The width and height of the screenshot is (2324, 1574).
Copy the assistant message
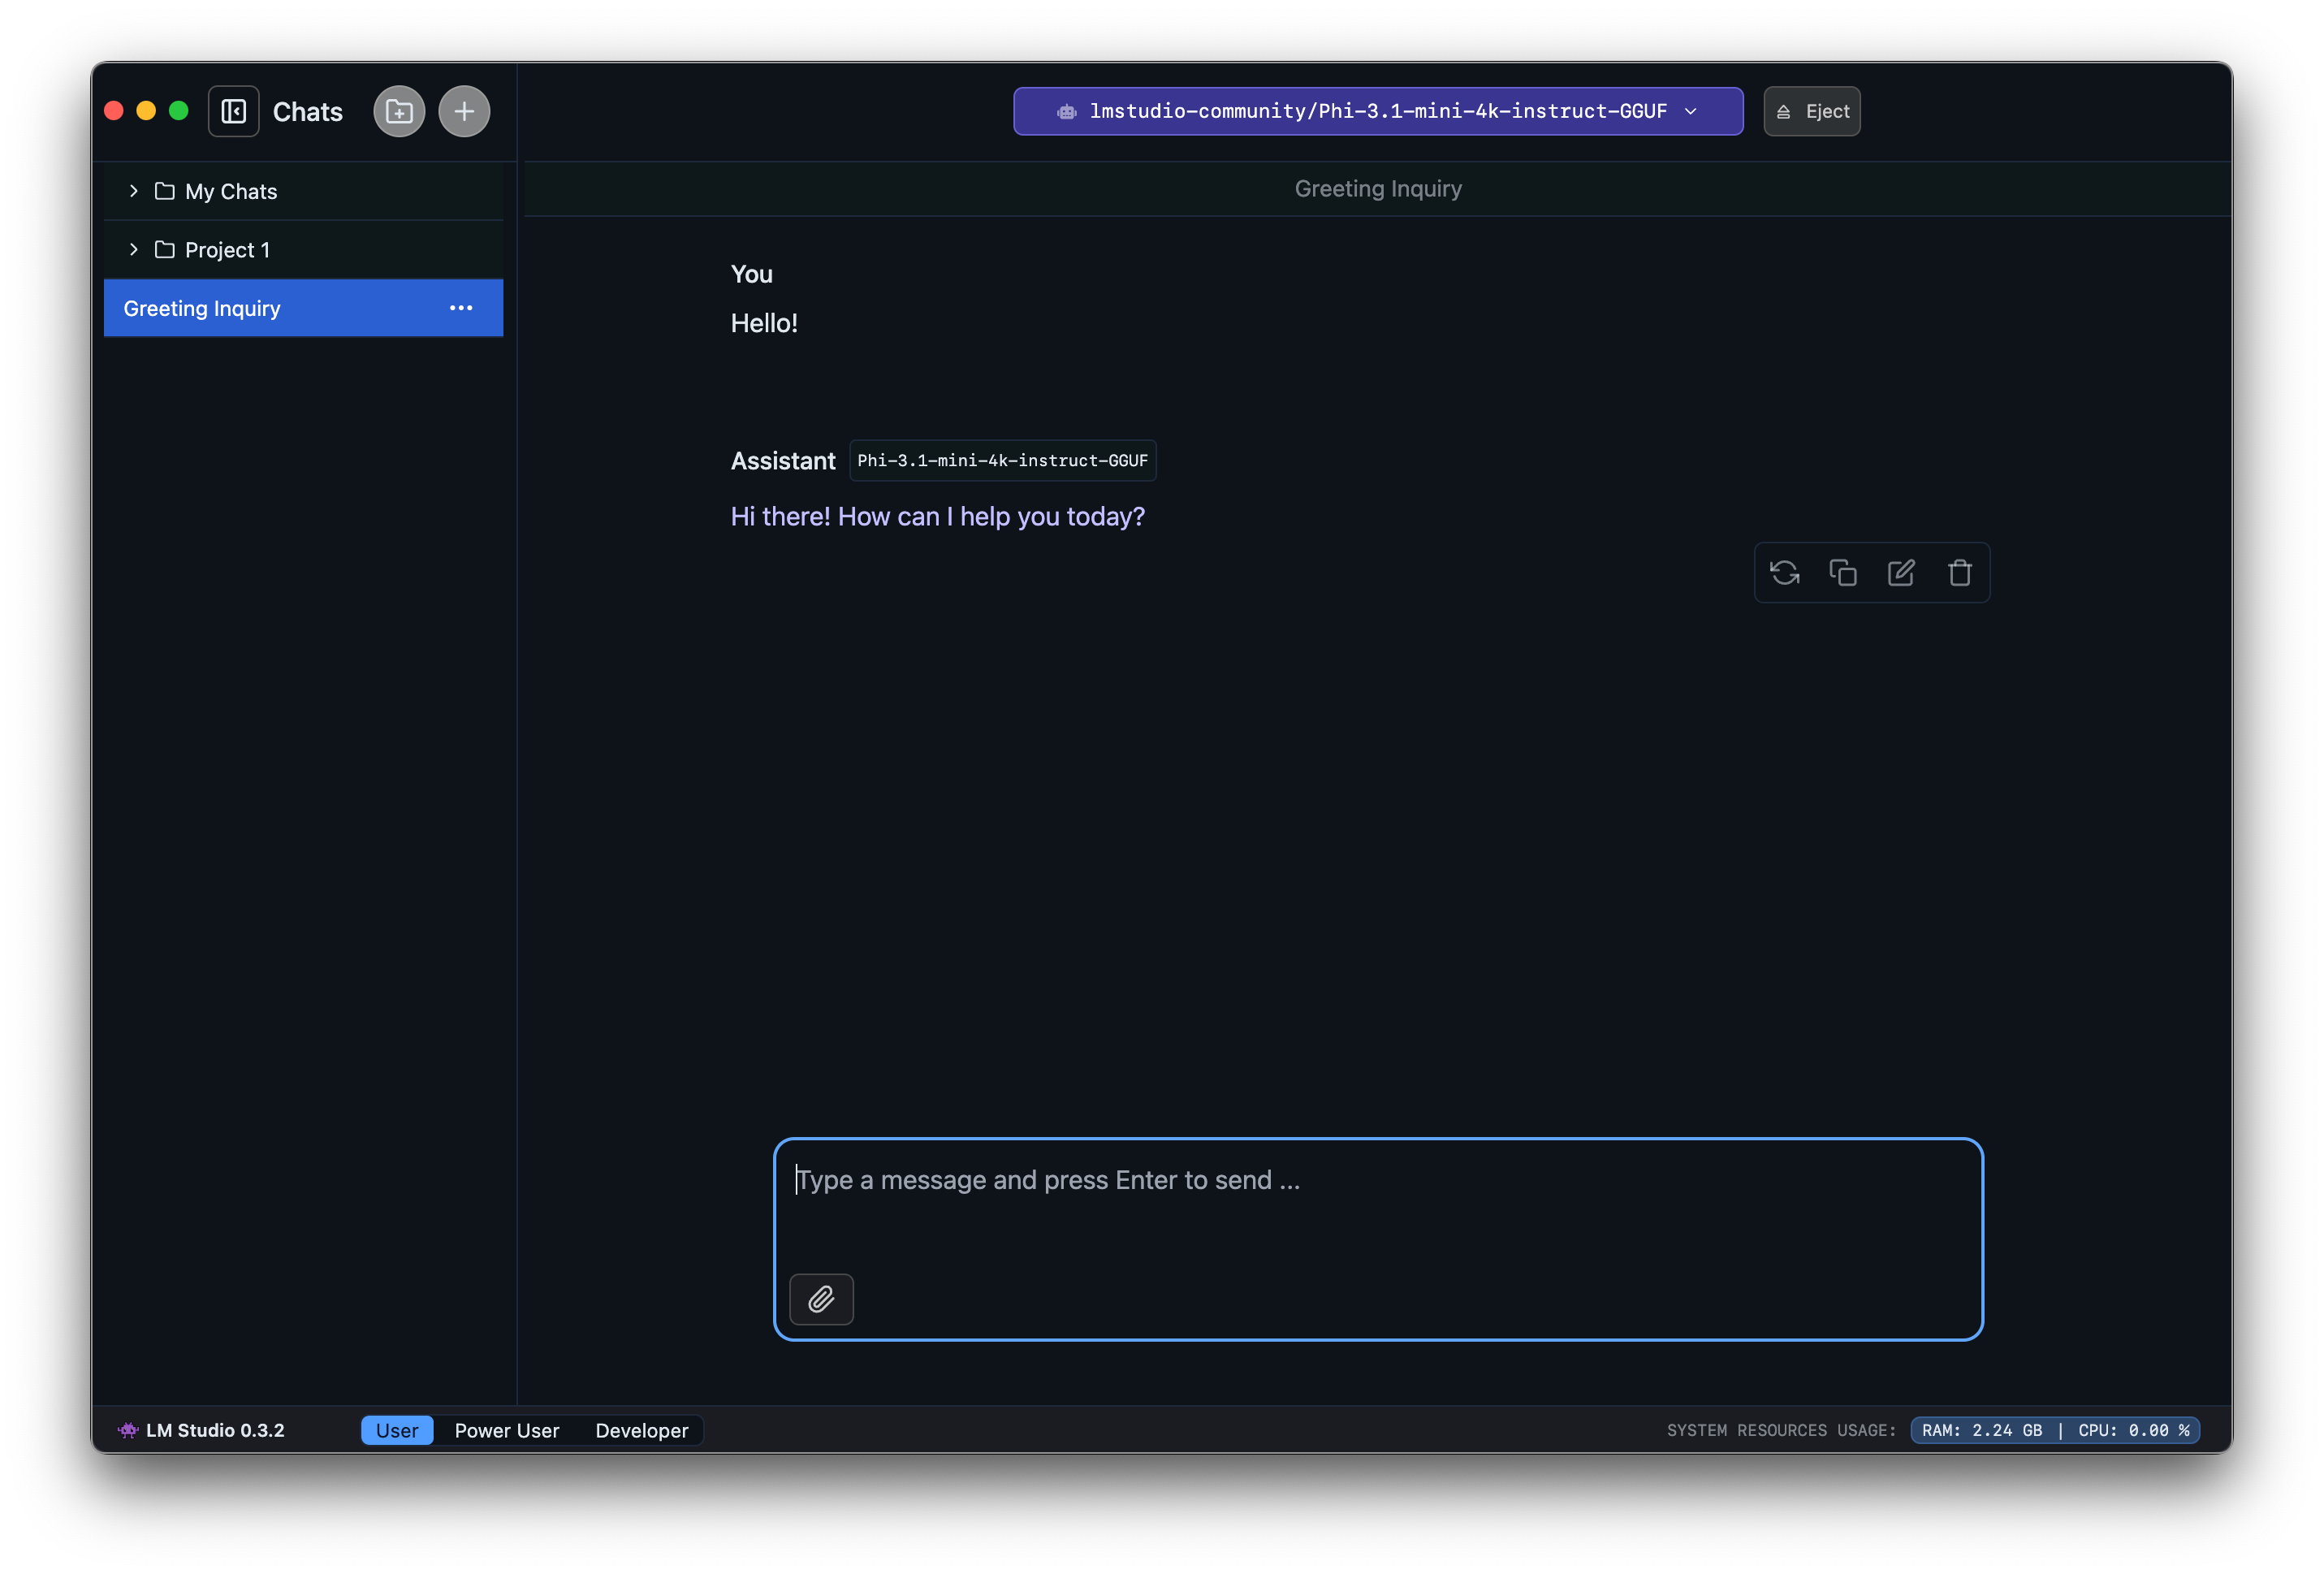click(x=1843, y=572)
